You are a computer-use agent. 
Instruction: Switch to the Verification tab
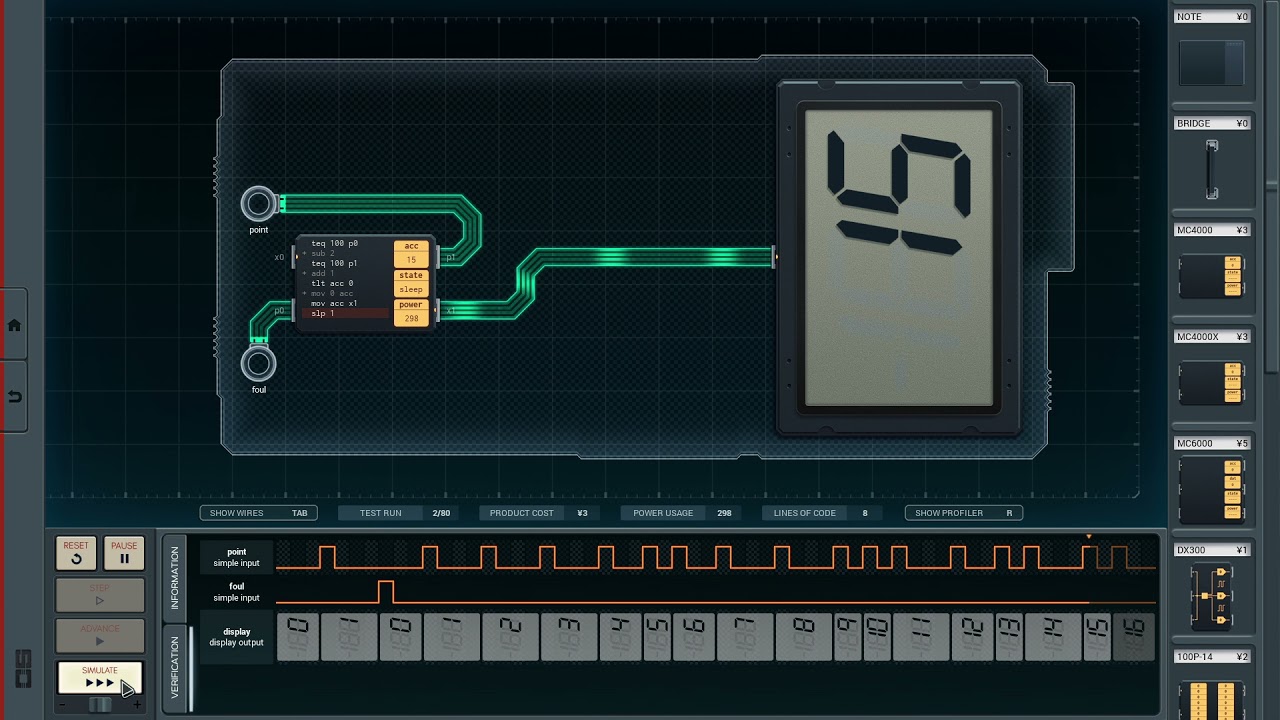(174, 667)
